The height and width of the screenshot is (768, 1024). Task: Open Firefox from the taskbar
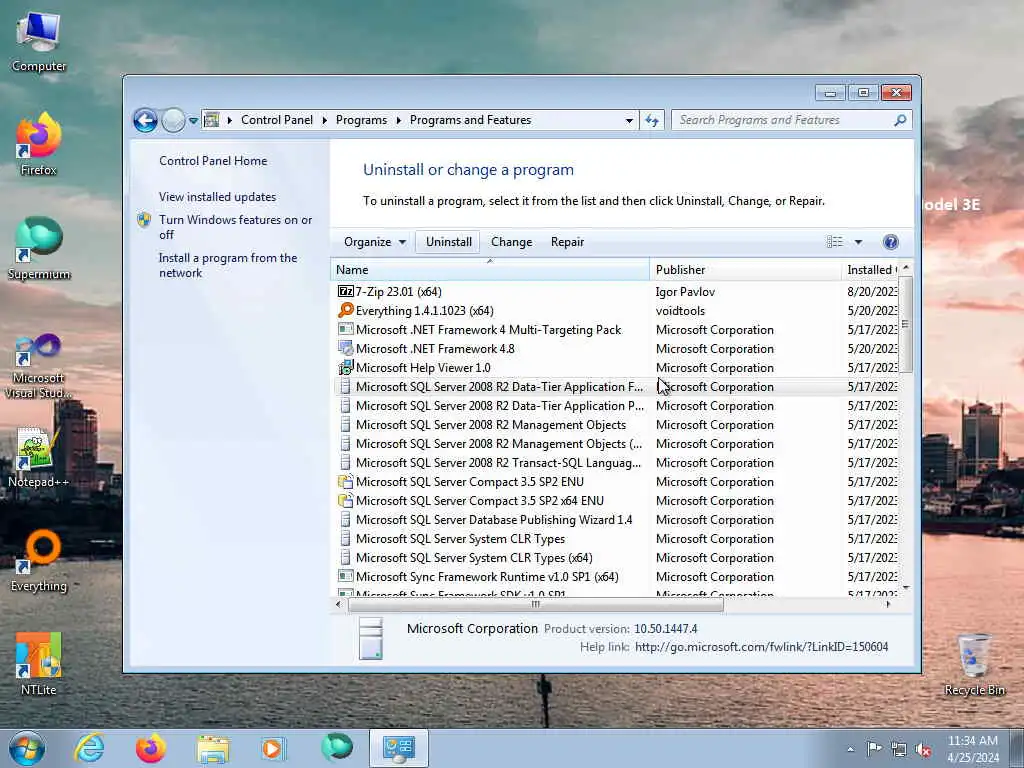click(150, 748)
